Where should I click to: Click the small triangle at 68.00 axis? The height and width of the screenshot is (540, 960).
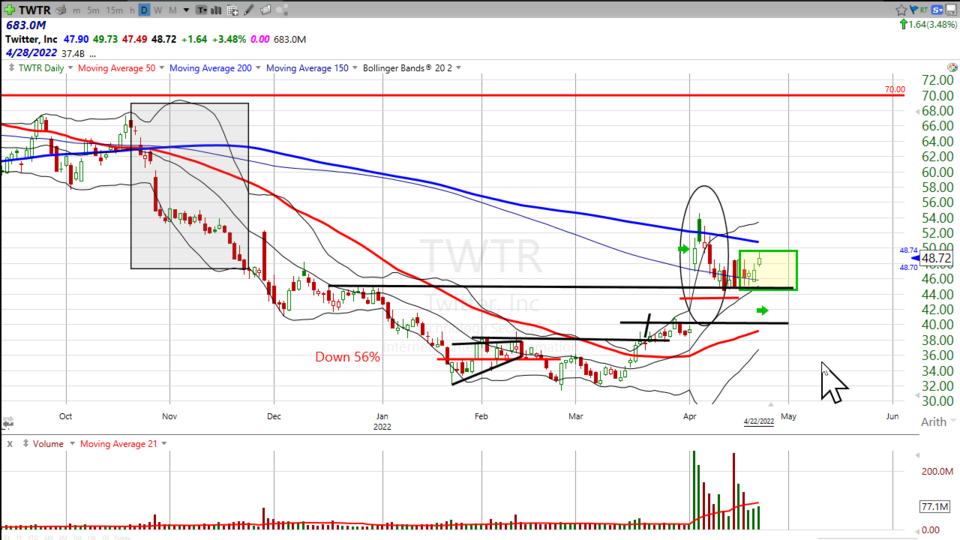pos(917,111)
